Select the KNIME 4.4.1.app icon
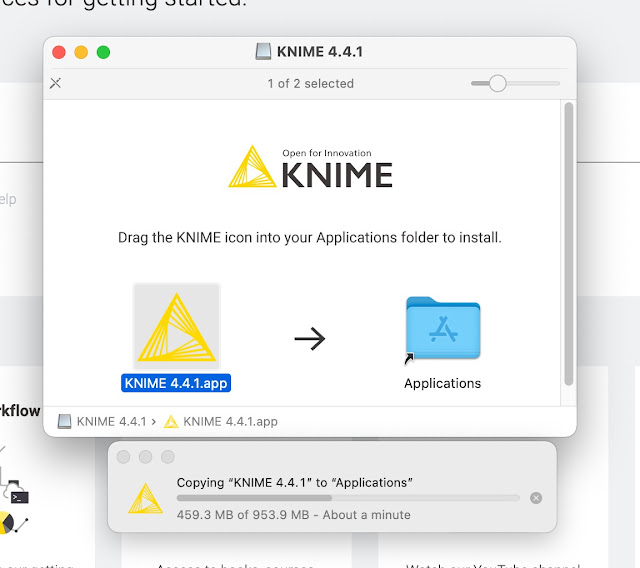 pos(177,326)
